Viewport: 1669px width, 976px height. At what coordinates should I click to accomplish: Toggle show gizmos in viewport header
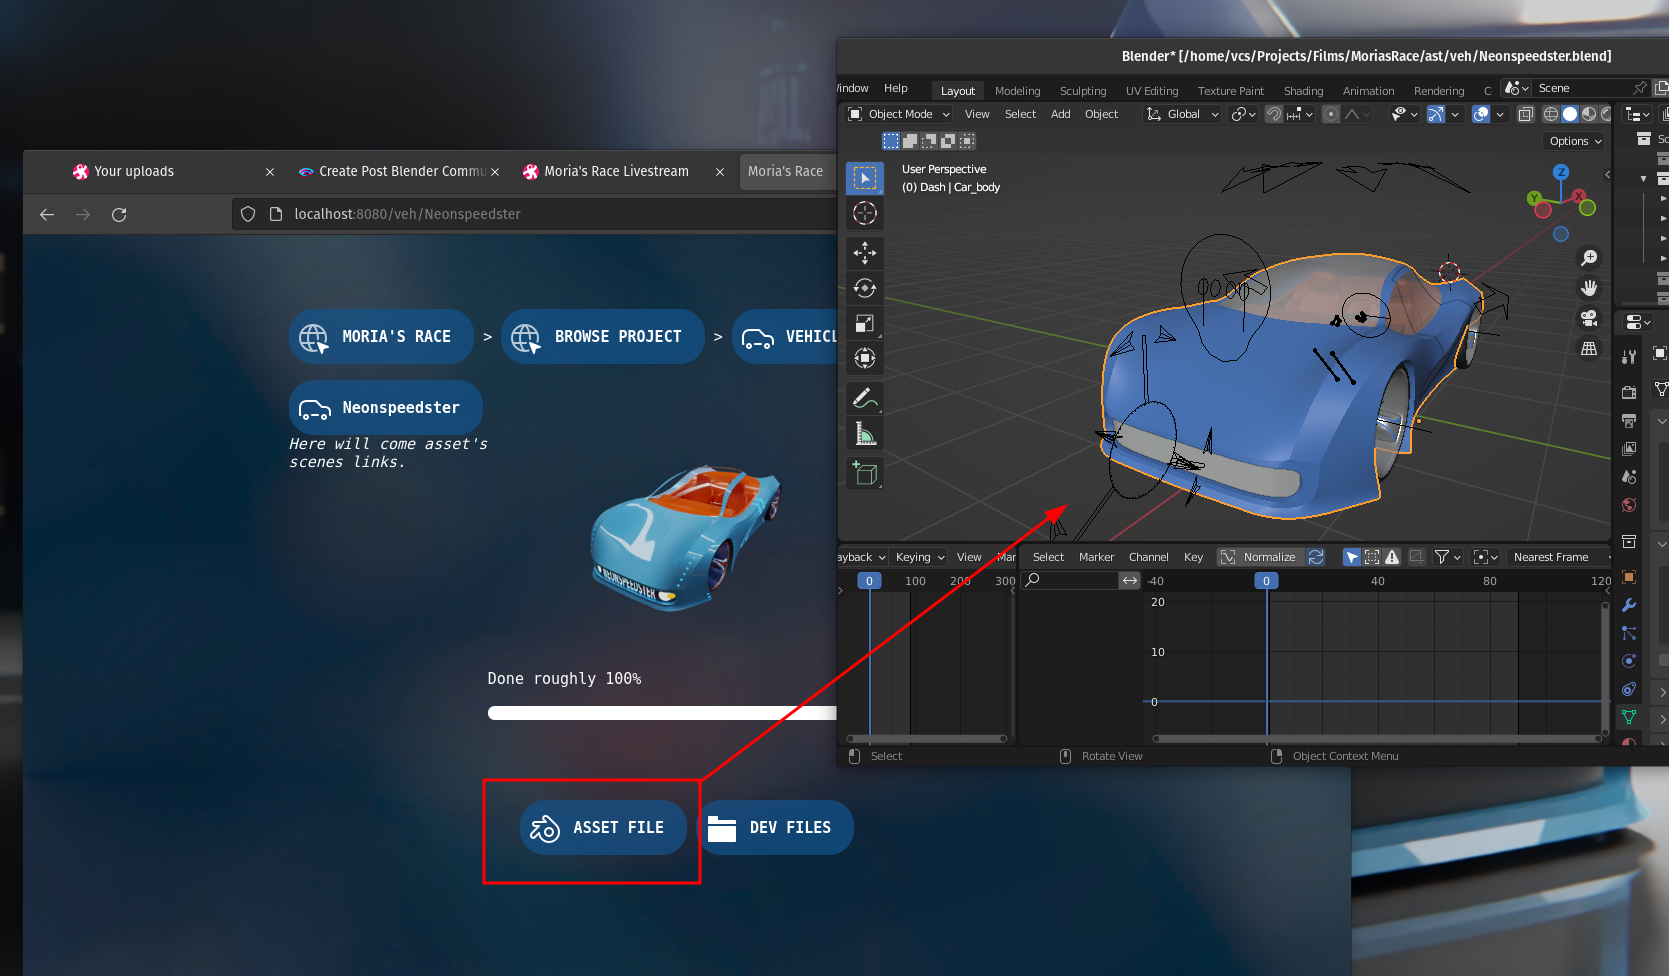tap(1436, 114)
